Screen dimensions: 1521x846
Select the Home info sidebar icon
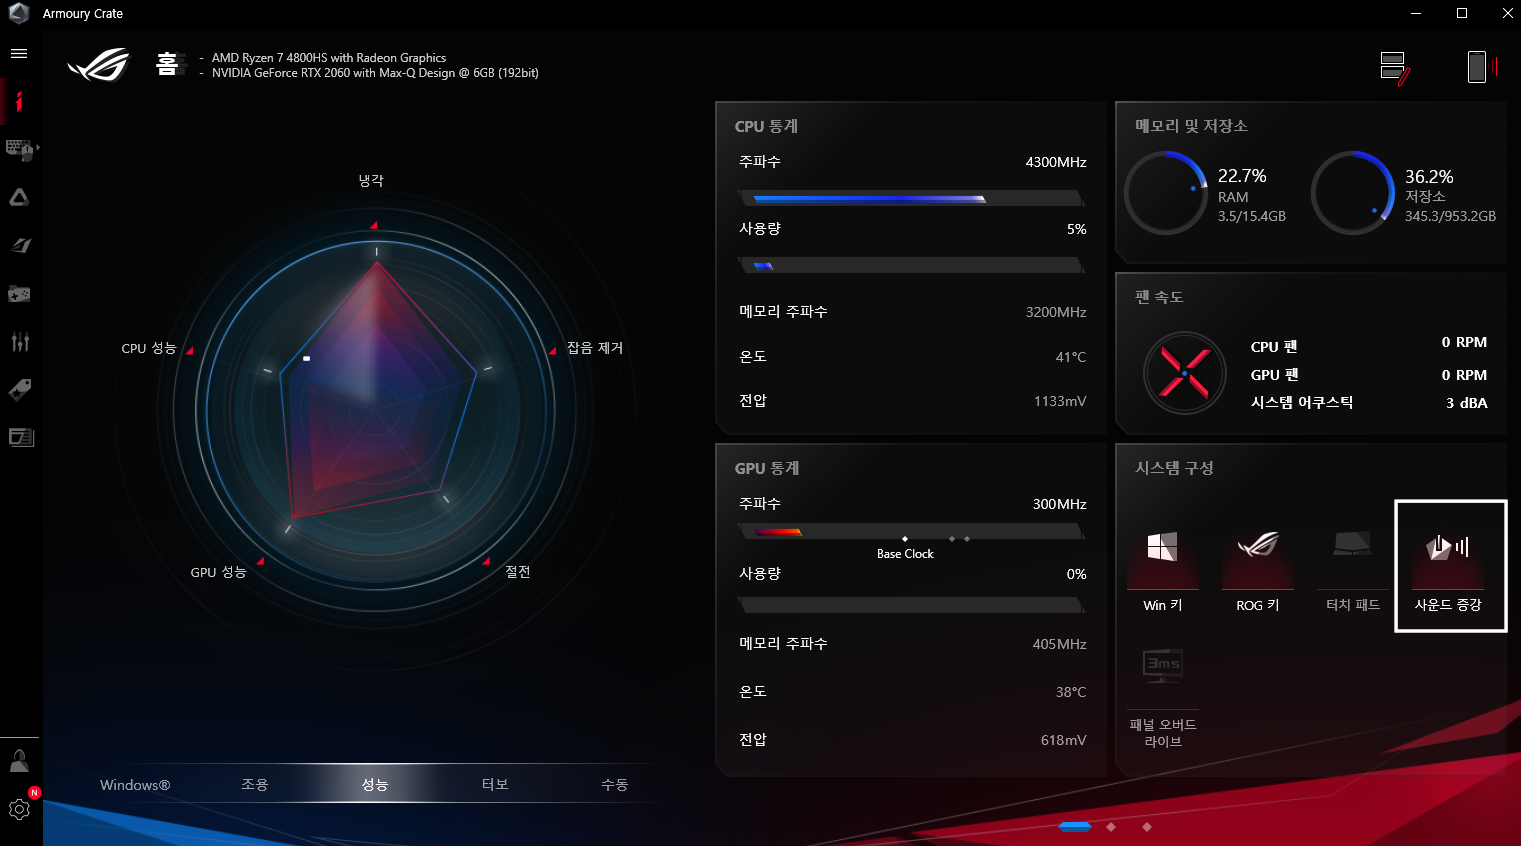(19, 101)
